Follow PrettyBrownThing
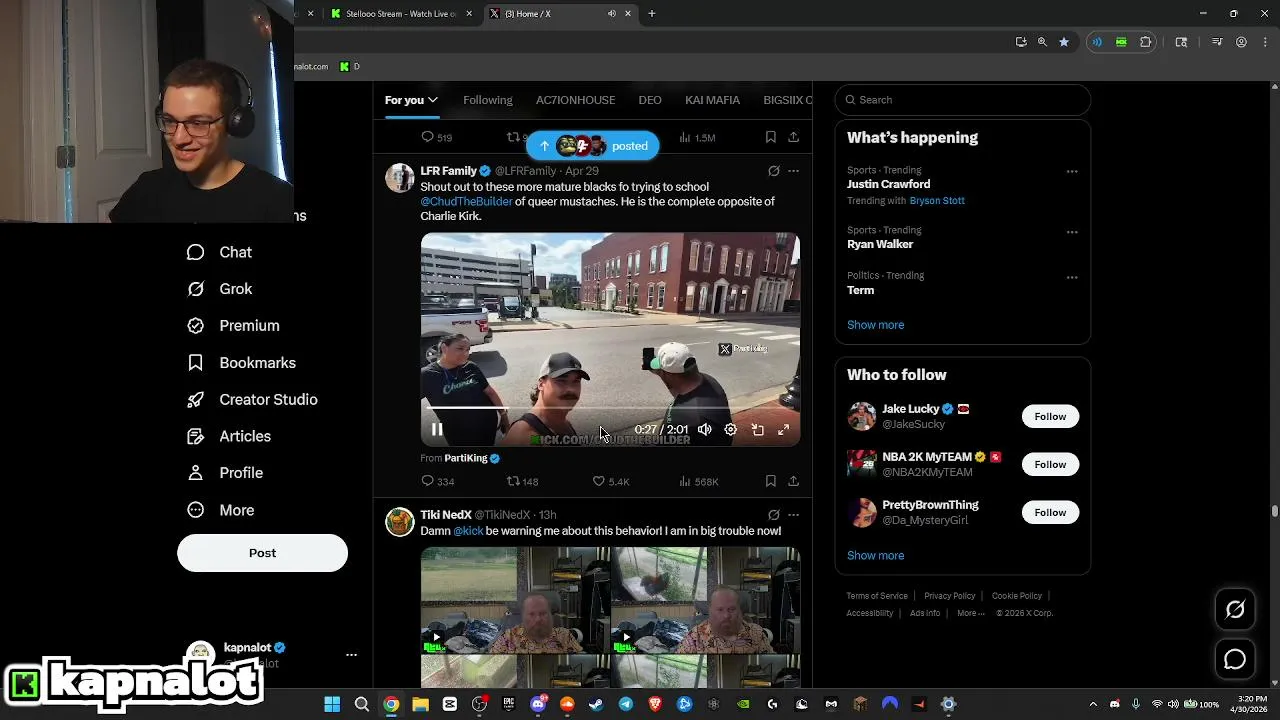 click(x=1050, y=512)
